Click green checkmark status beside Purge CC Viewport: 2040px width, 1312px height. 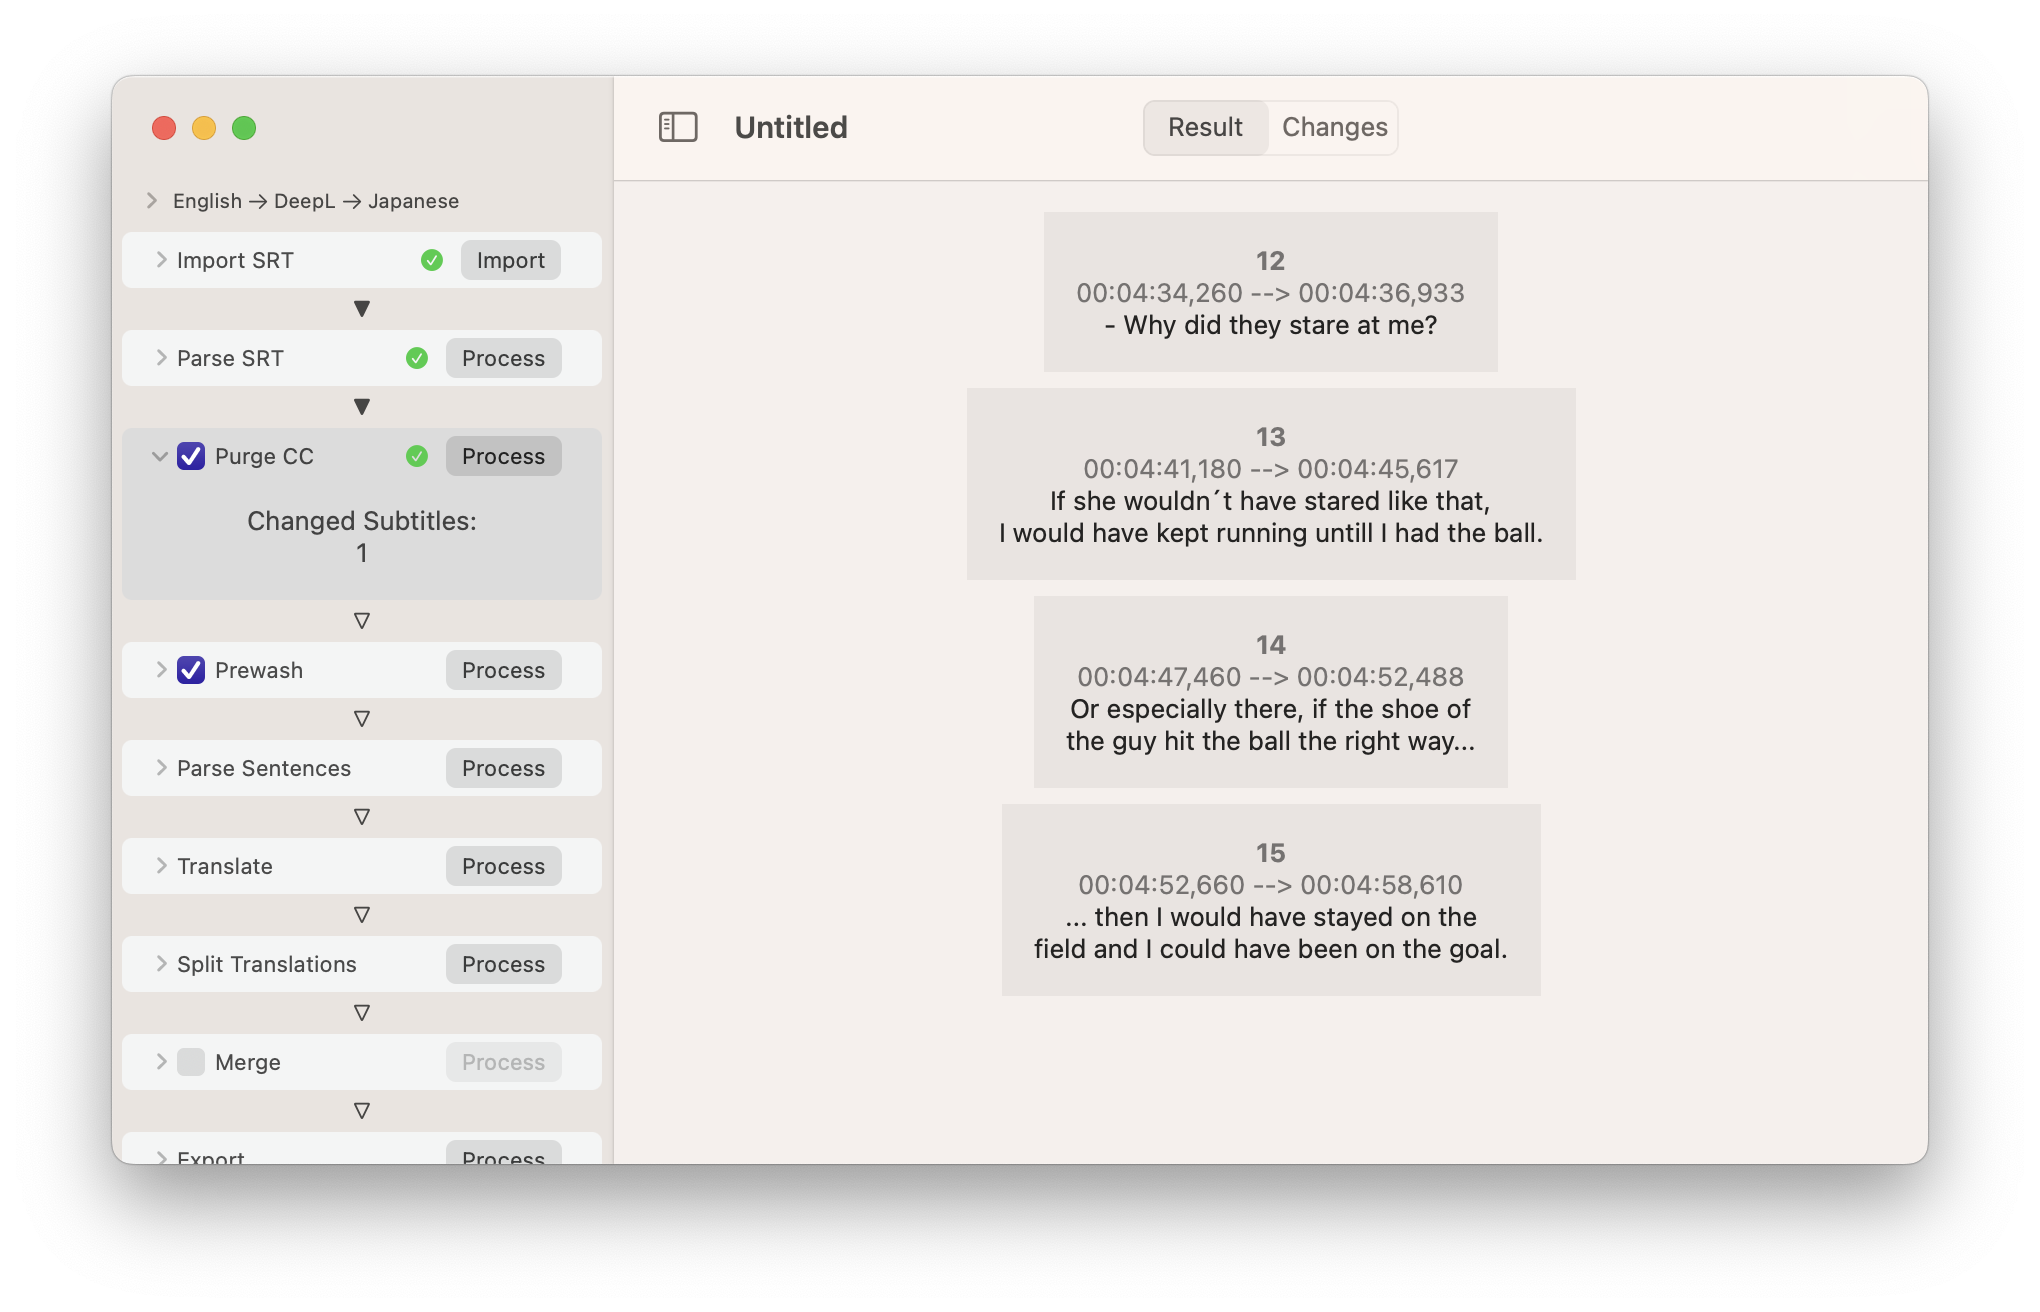point(417,456)
